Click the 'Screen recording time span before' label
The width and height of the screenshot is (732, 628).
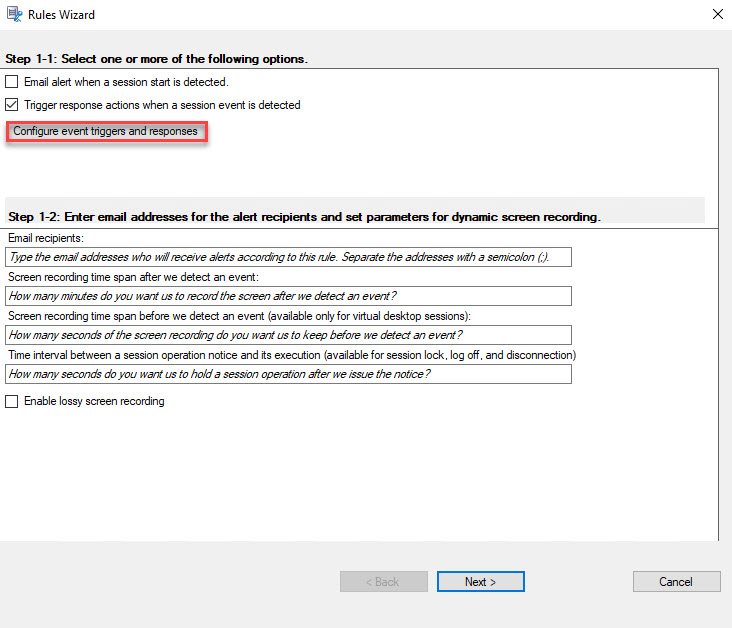tap(239, 316)
